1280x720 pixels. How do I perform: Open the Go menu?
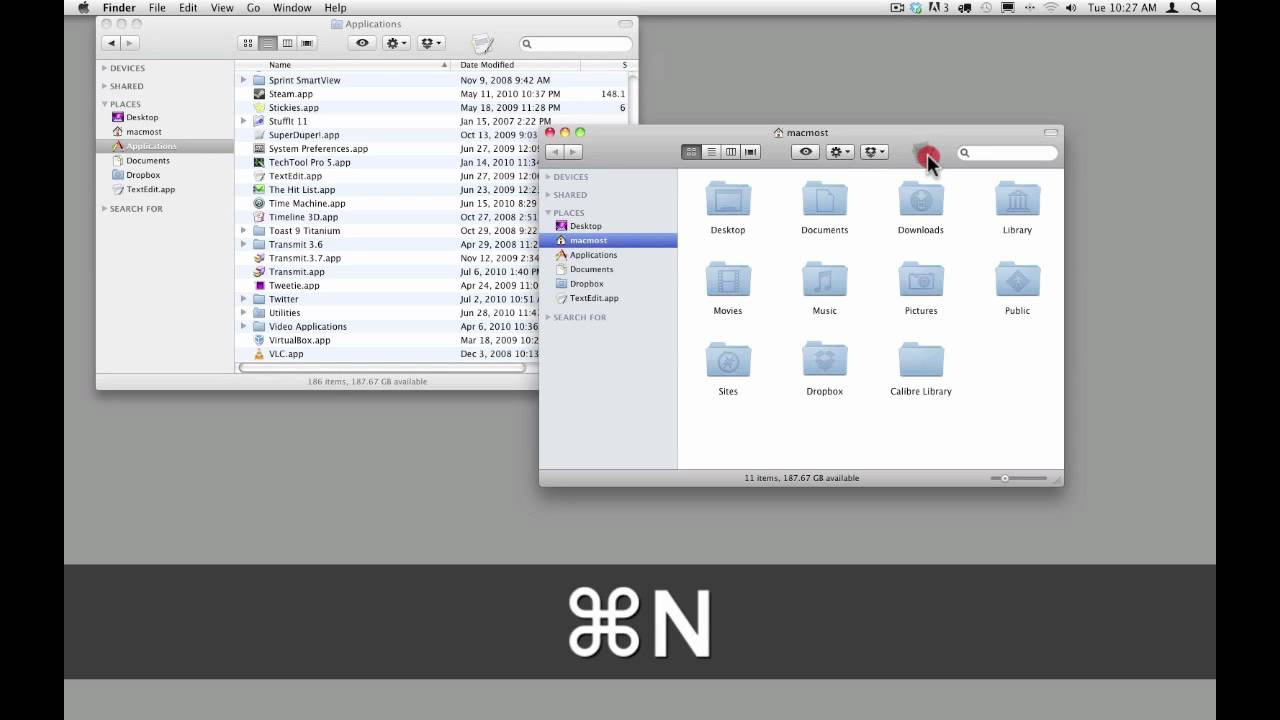[x=253, y=8]
